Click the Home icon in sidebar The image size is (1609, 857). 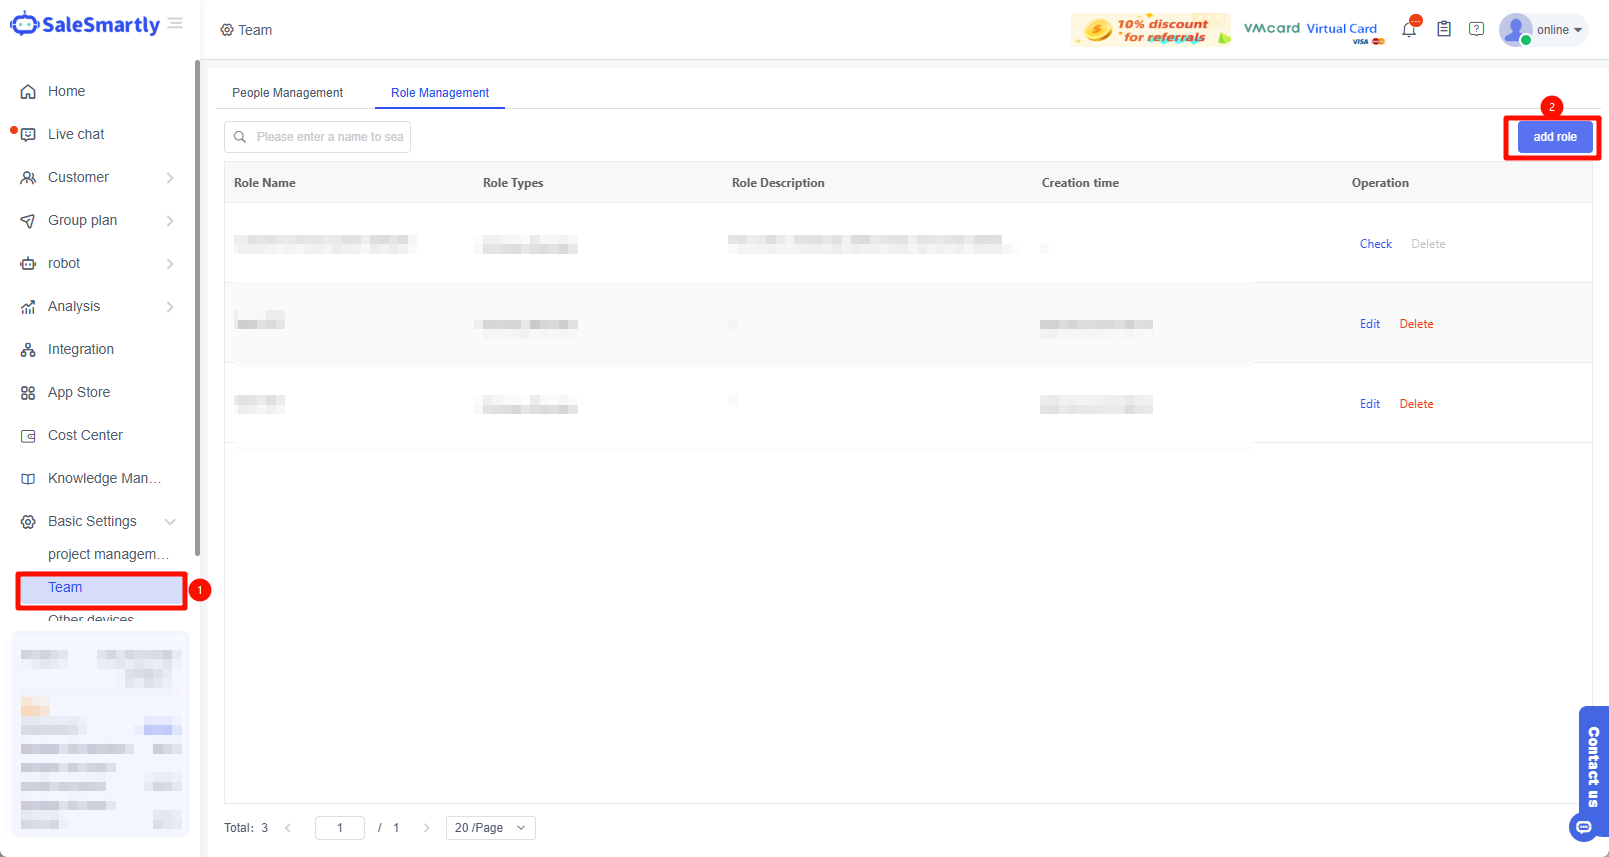click(28, 92)
